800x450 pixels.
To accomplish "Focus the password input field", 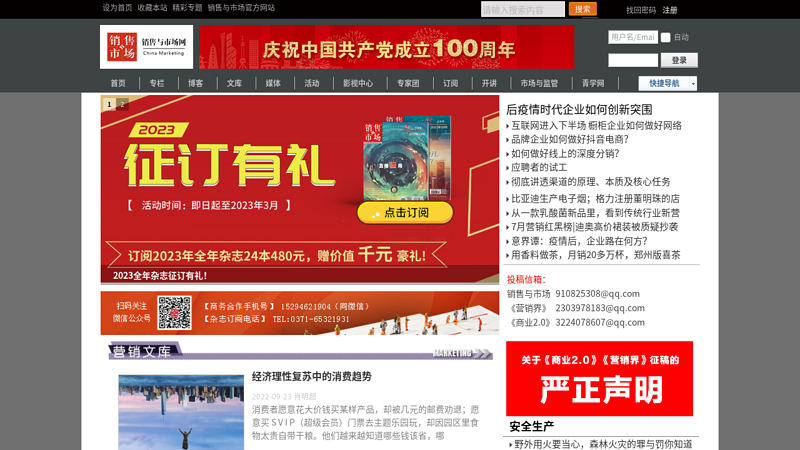I will [633, 60].
